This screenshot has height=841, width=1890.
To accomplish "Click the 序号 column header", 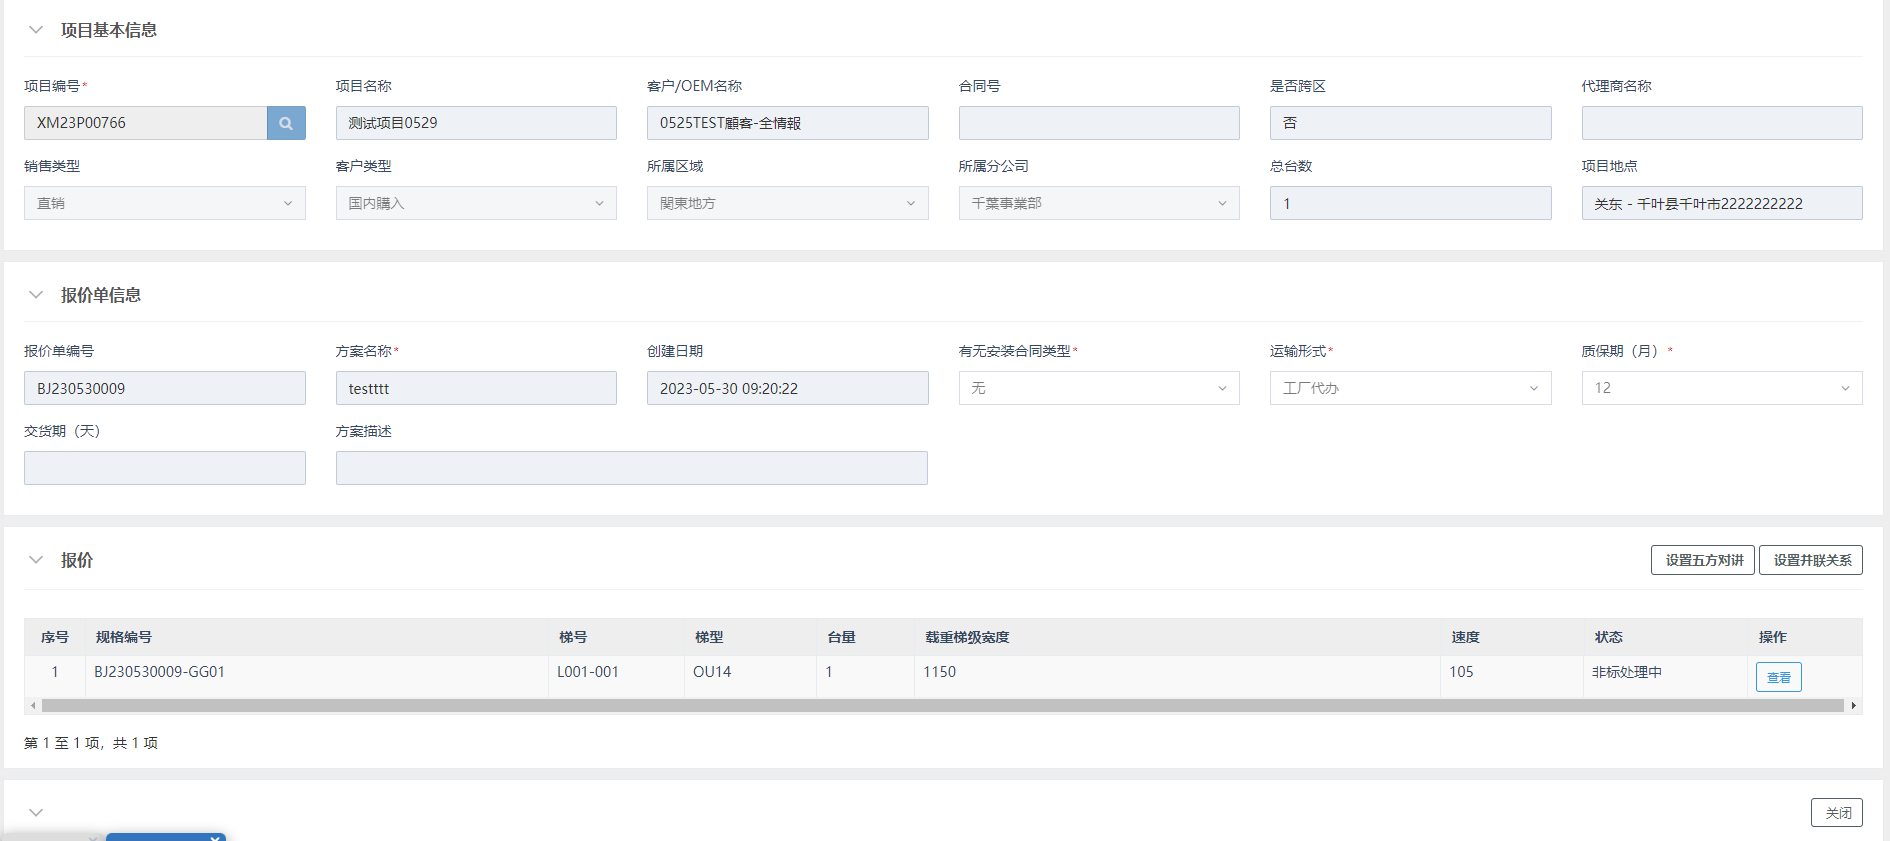I will pos(55,637).
